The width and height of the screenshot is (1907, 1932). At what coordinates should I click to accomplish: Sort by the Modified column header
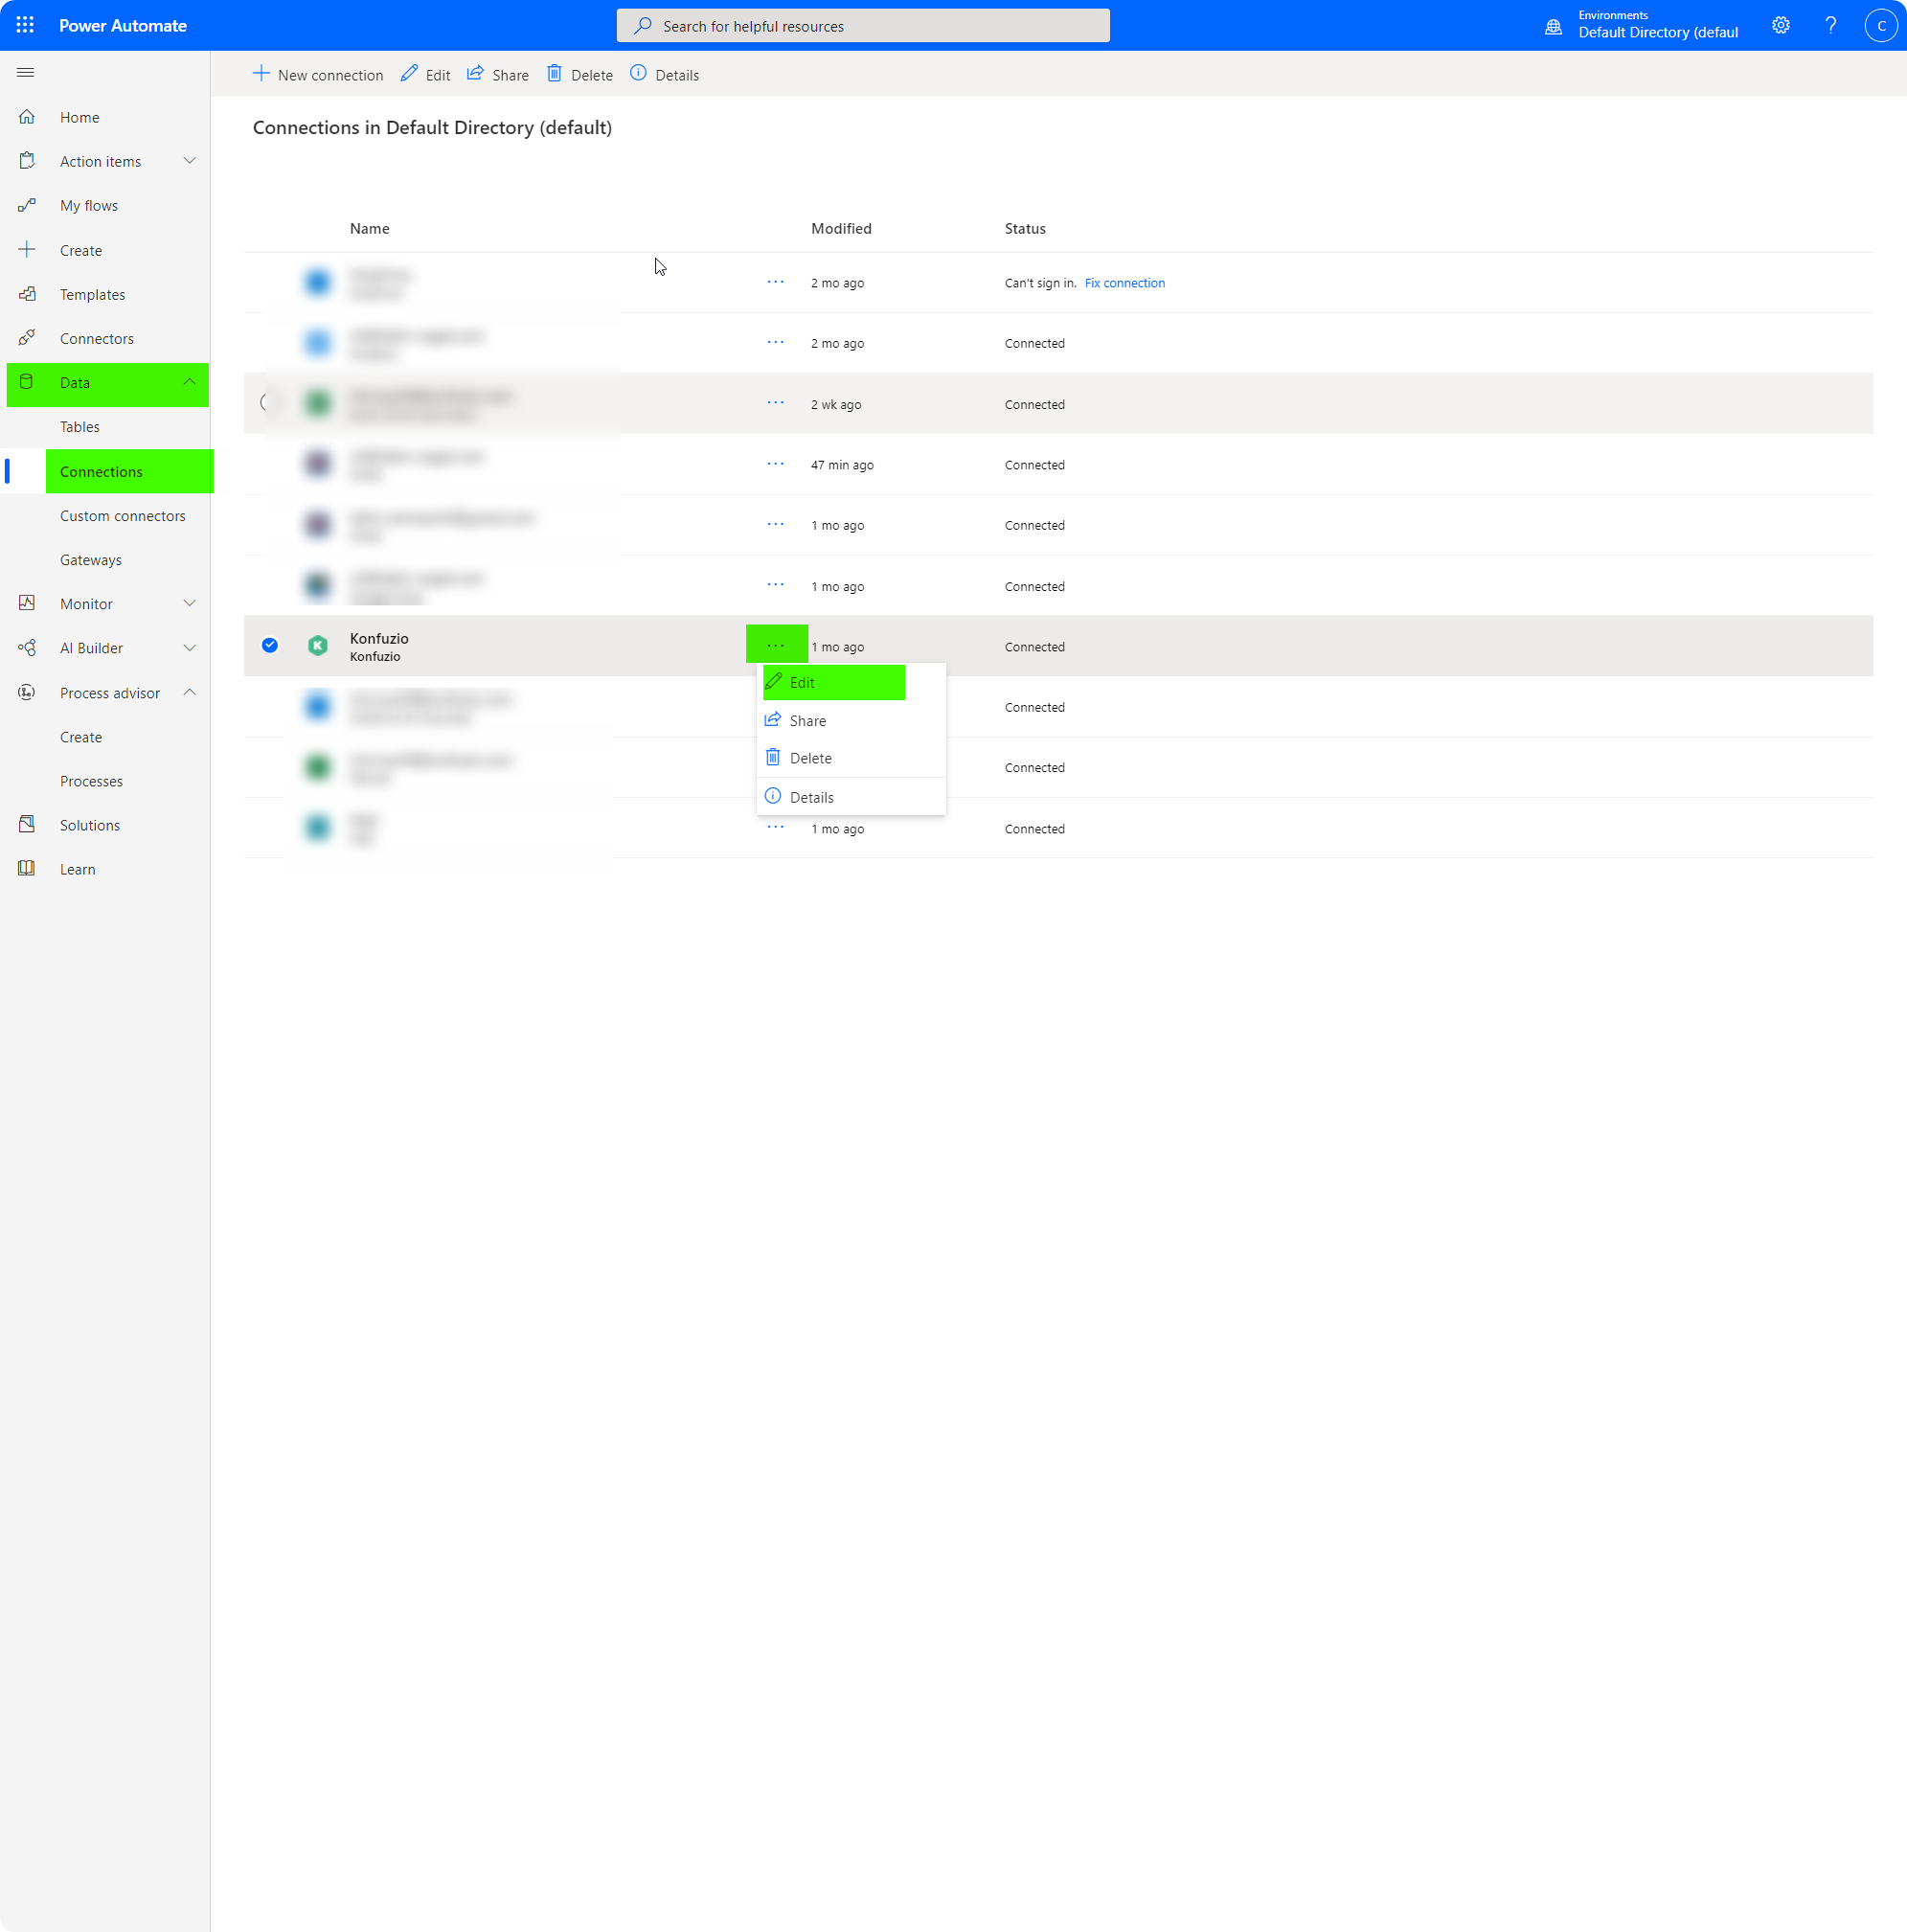(x=841, y=229)
